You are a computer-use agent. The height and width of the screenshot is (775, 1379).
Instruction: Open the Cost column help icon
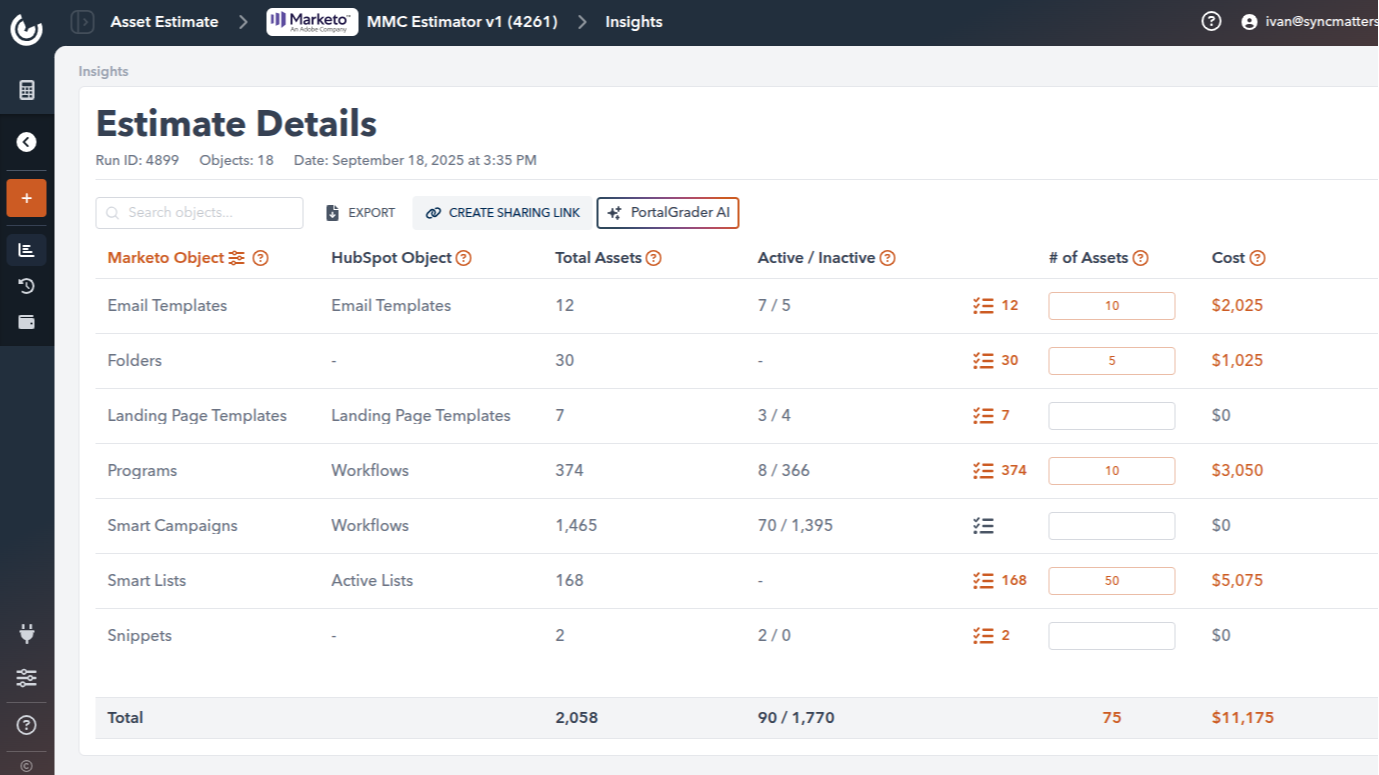click(1258, 257)
